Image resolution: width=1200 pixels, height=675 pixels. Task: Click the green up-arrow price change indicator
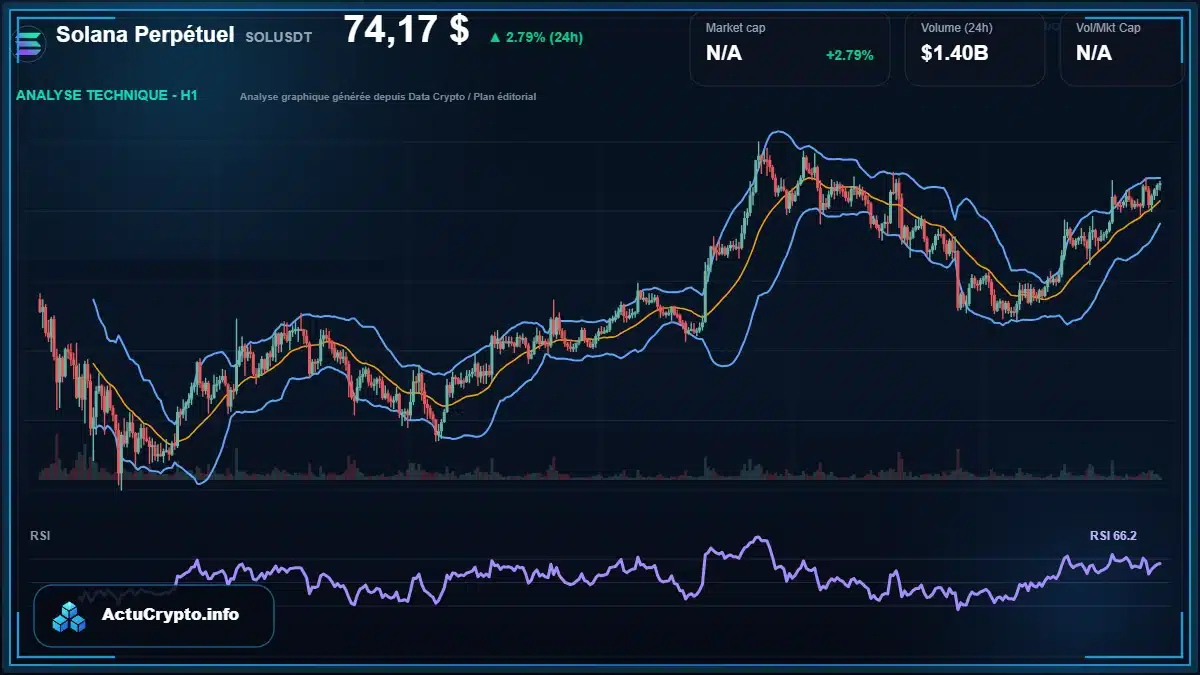pos(494,38)
